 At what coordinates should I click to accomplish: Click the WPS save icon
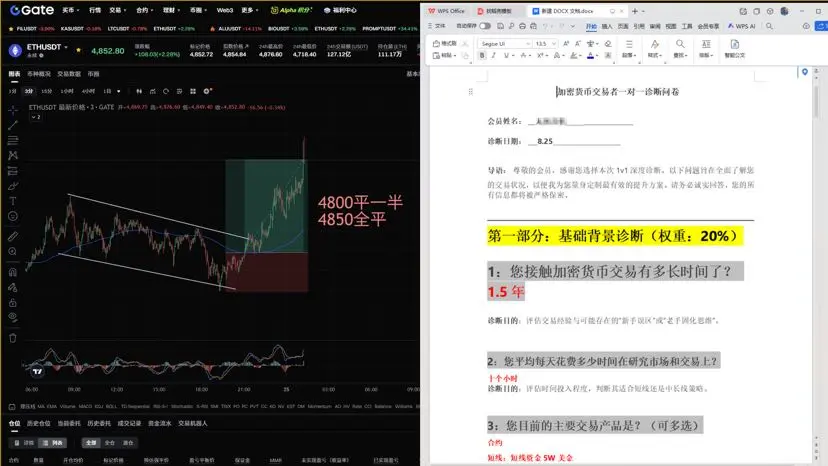coord(500,26)
